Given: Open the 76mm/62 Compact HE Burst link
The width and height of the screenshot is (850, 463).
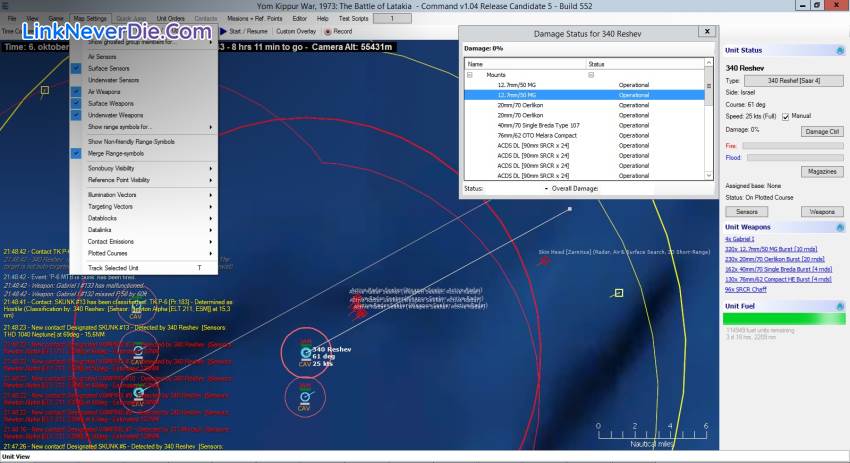Looking at the screenshot, I should (x=778, y=279).
